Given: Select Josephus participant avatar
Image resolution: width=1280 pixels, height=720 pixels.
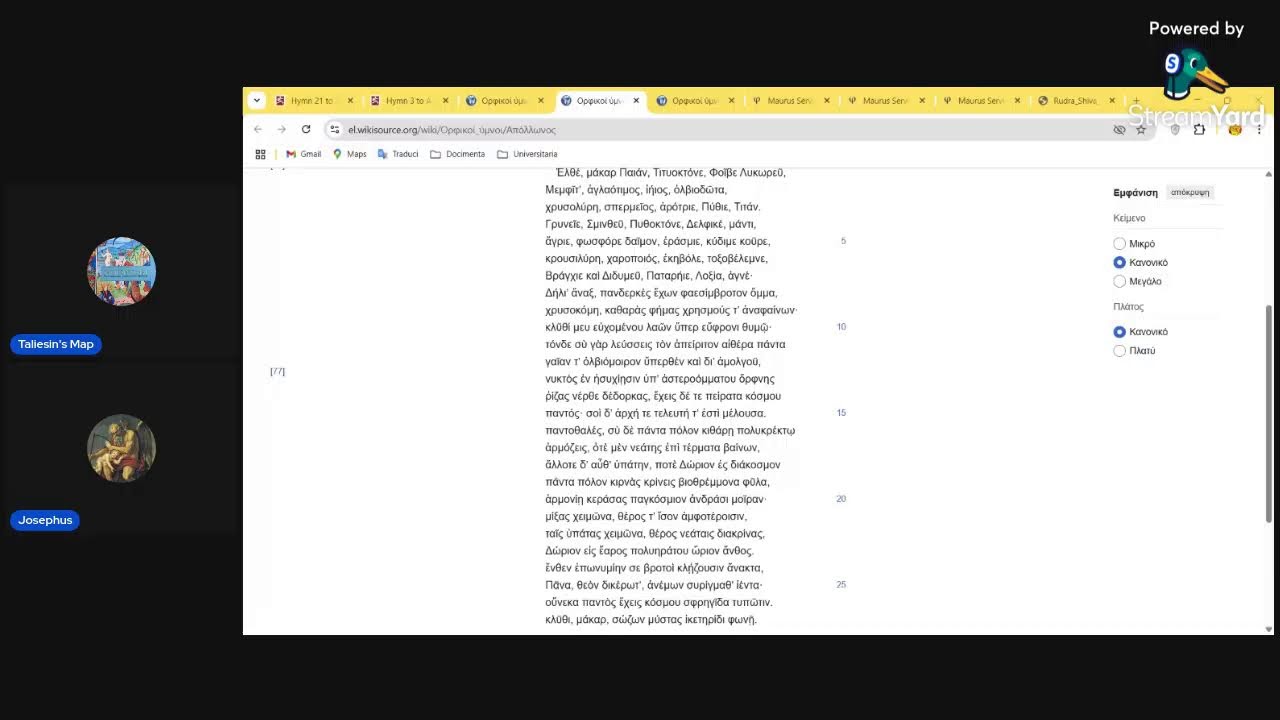Looking at the screenshot, I should pyautogui.click(x=121, y=448).
